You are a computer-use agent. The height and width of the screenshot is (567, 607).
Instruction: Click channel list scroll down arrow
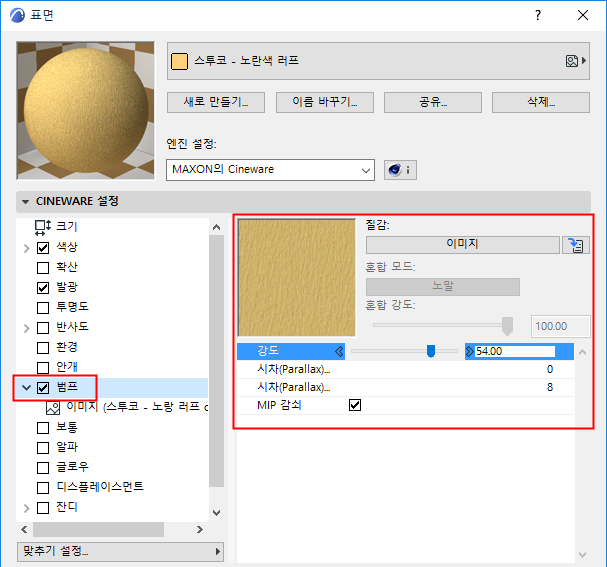point(217,512)
